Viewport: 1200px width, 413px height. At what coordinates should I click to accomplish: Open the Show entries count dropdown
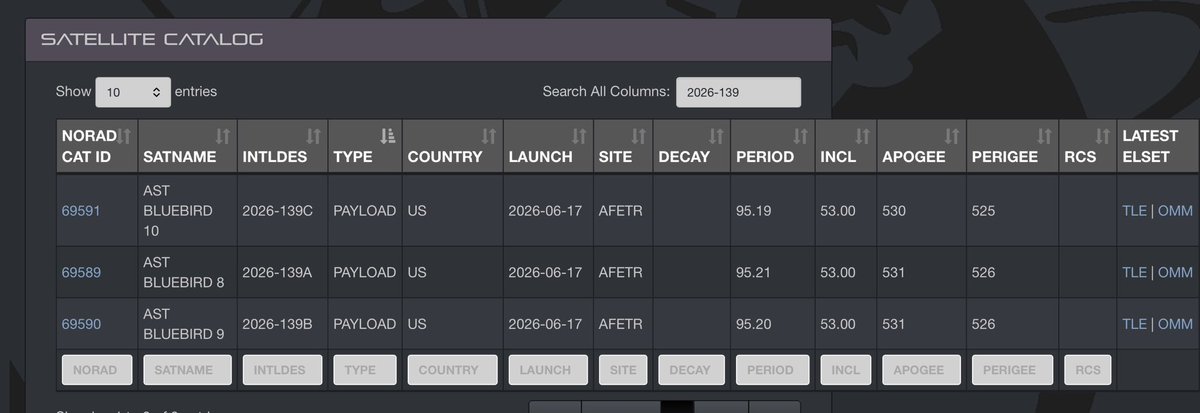(133, 91)
